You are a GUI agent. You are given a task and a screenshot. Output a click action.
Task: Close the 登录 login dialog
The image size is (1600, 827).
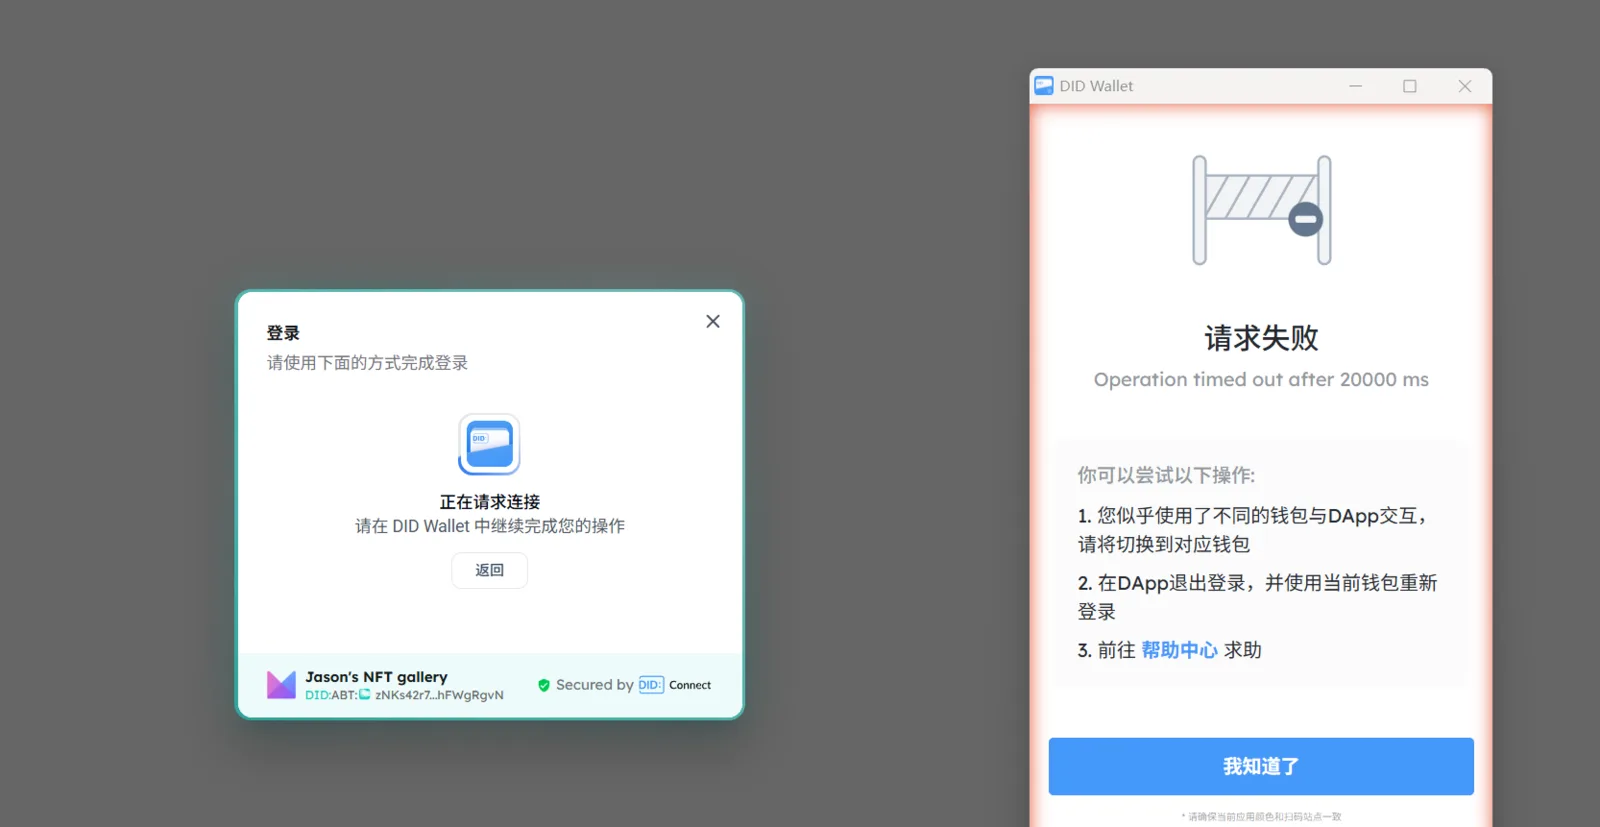pos(713,321)
